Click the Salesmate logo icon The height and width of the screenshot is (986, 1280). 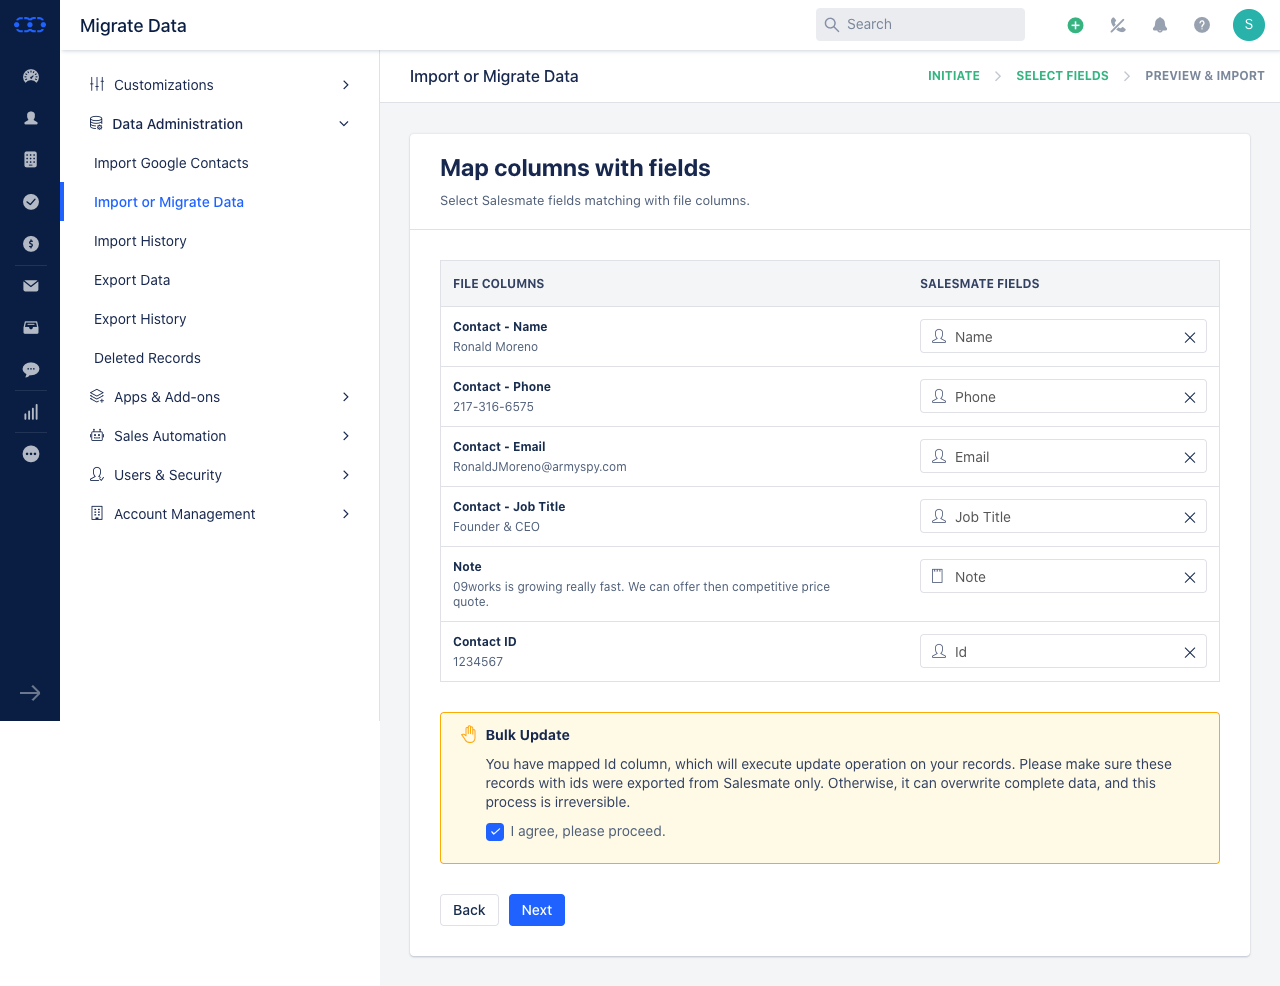[x=30, y=25]
